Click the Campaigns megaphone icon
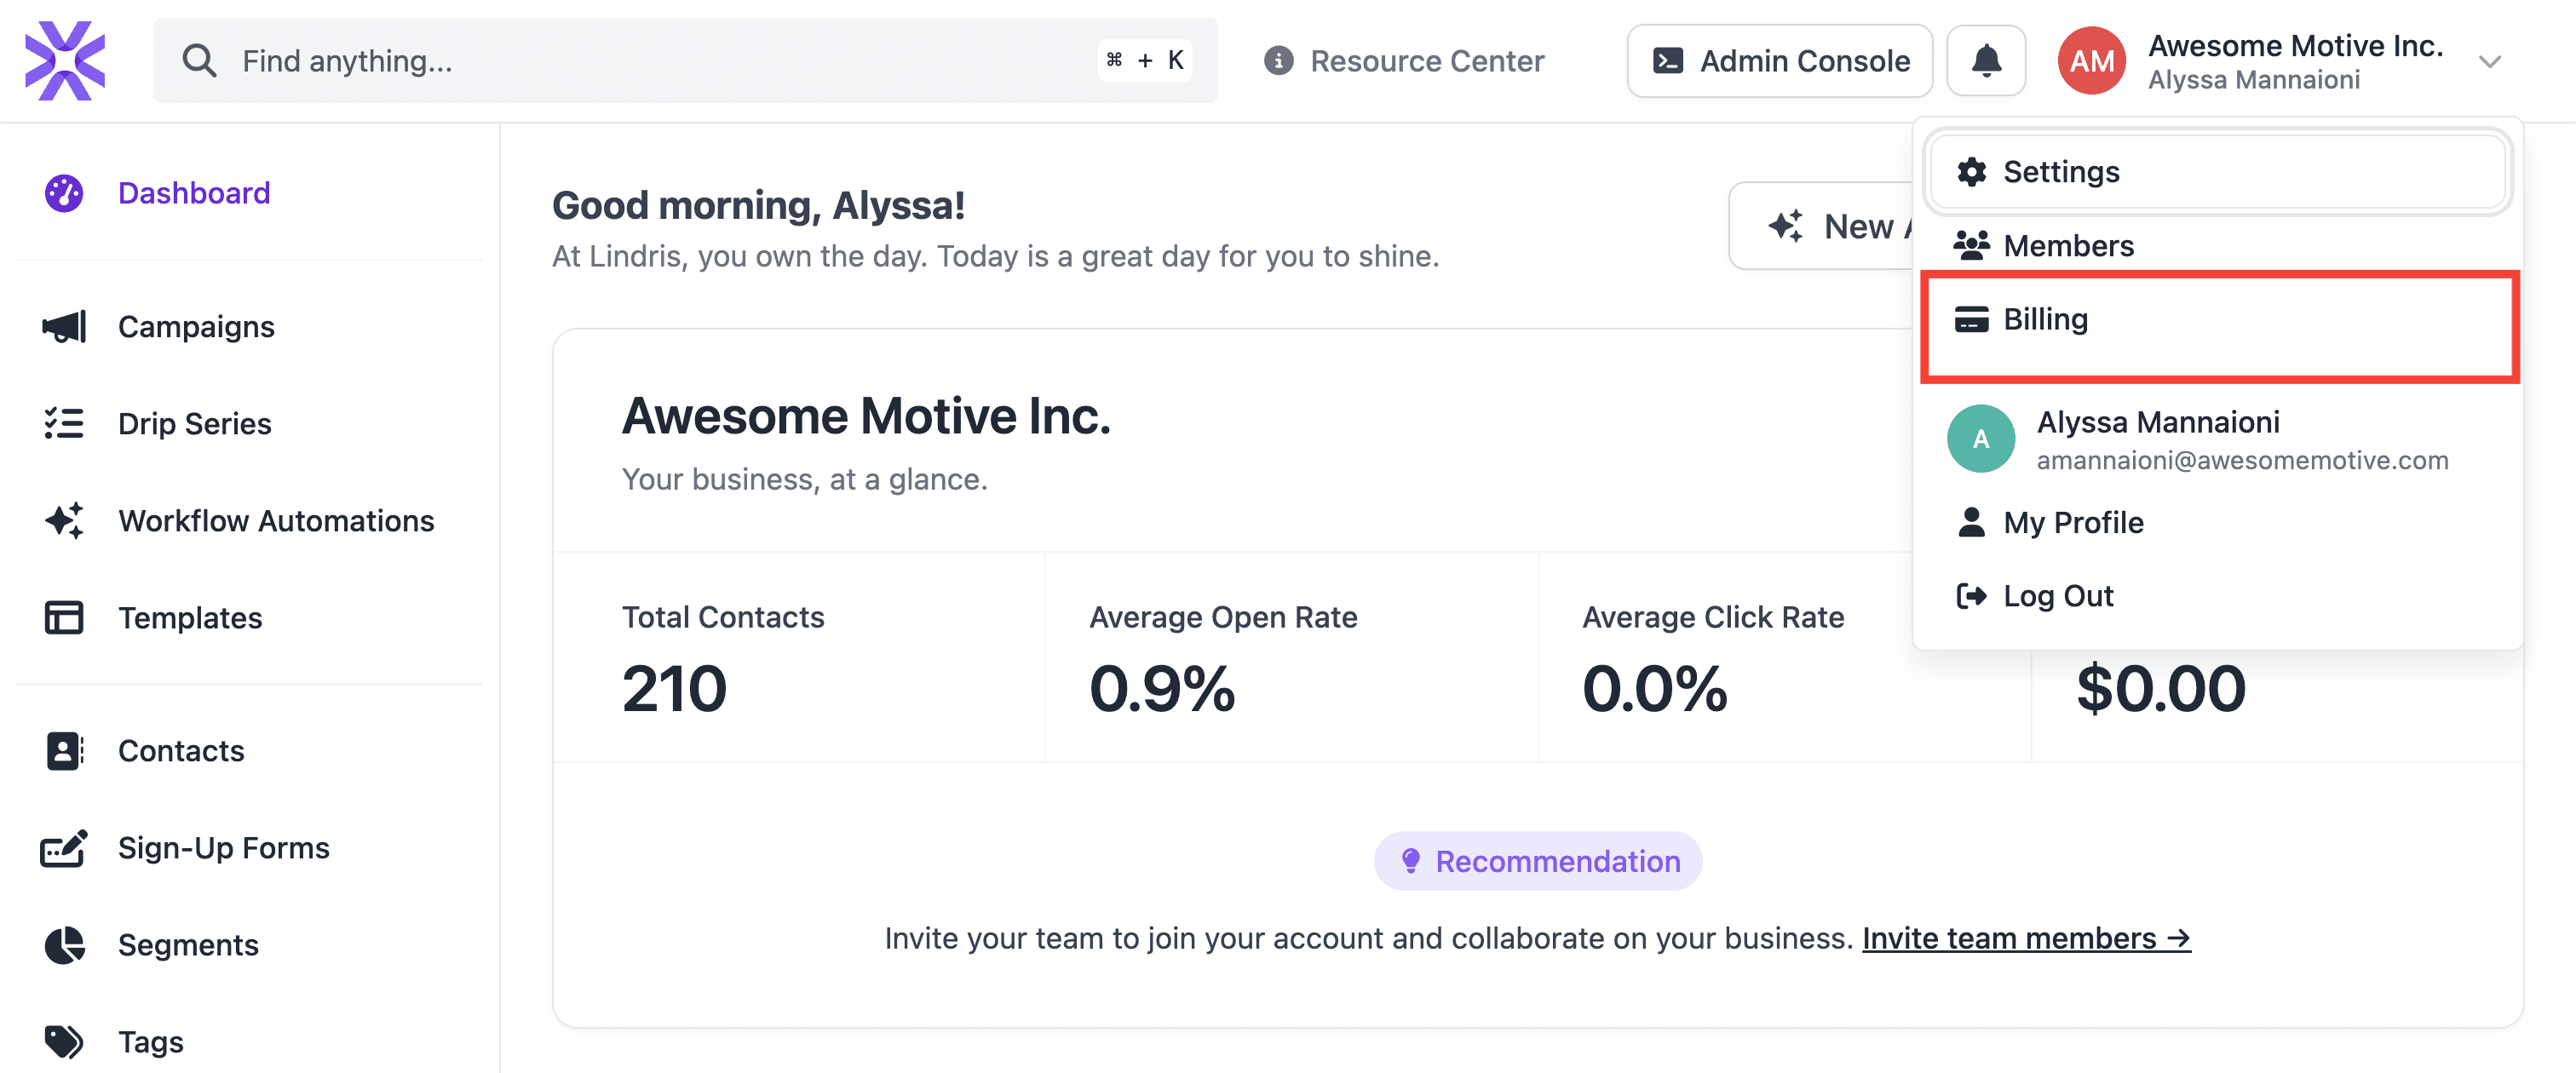Image resolution: width=2576 pixels, height=1073 pixels. [x=64, y=326]
